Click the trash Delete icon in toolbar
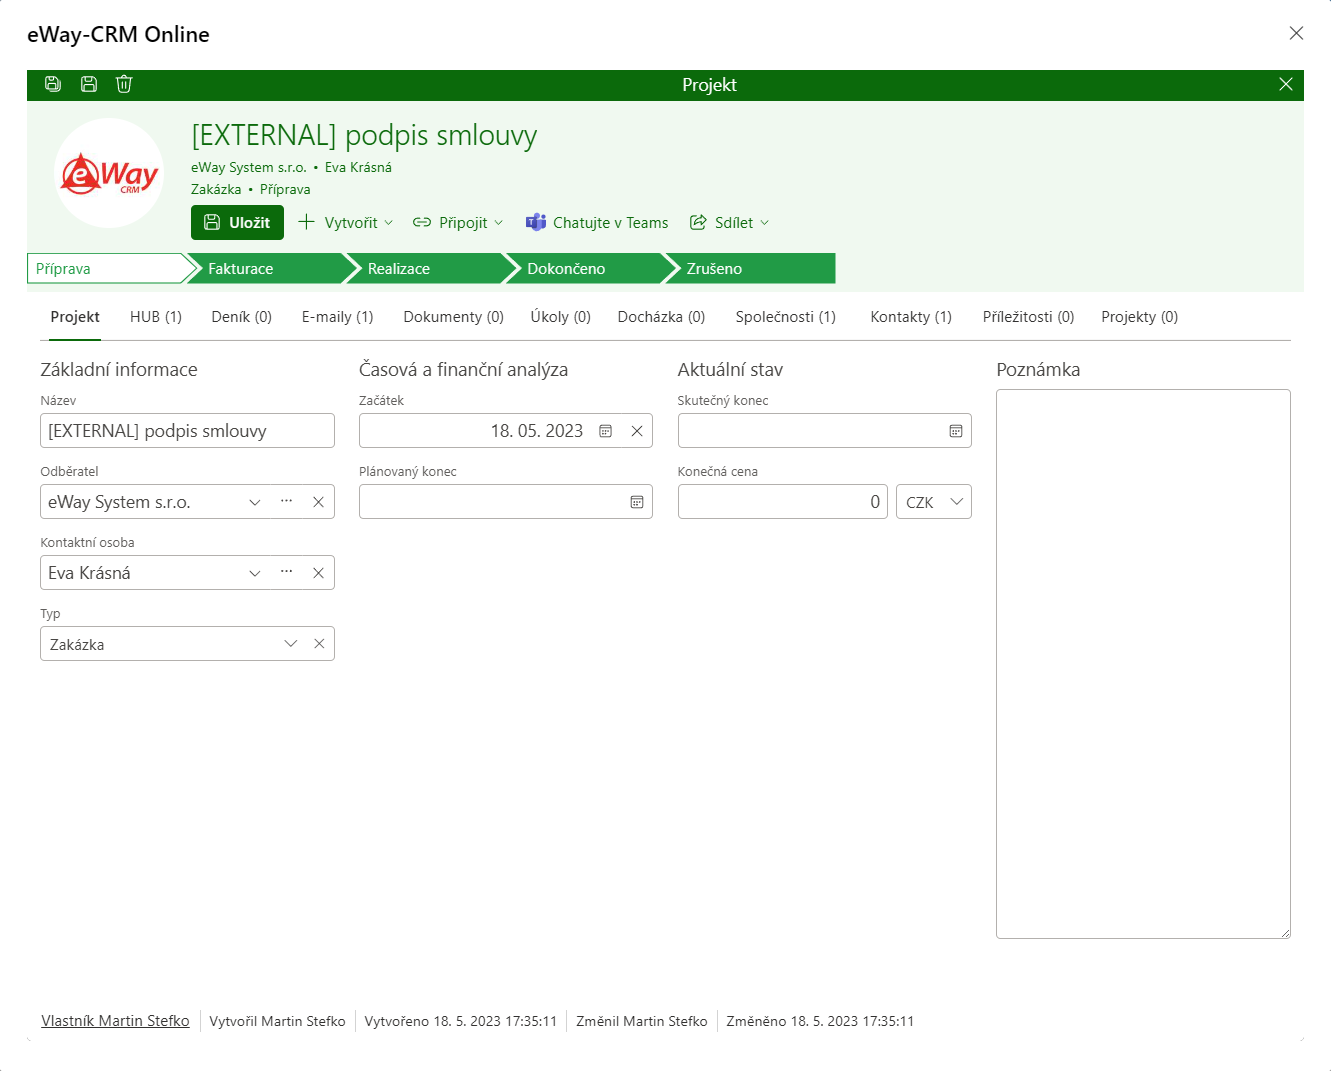 [x=124, y=84]
